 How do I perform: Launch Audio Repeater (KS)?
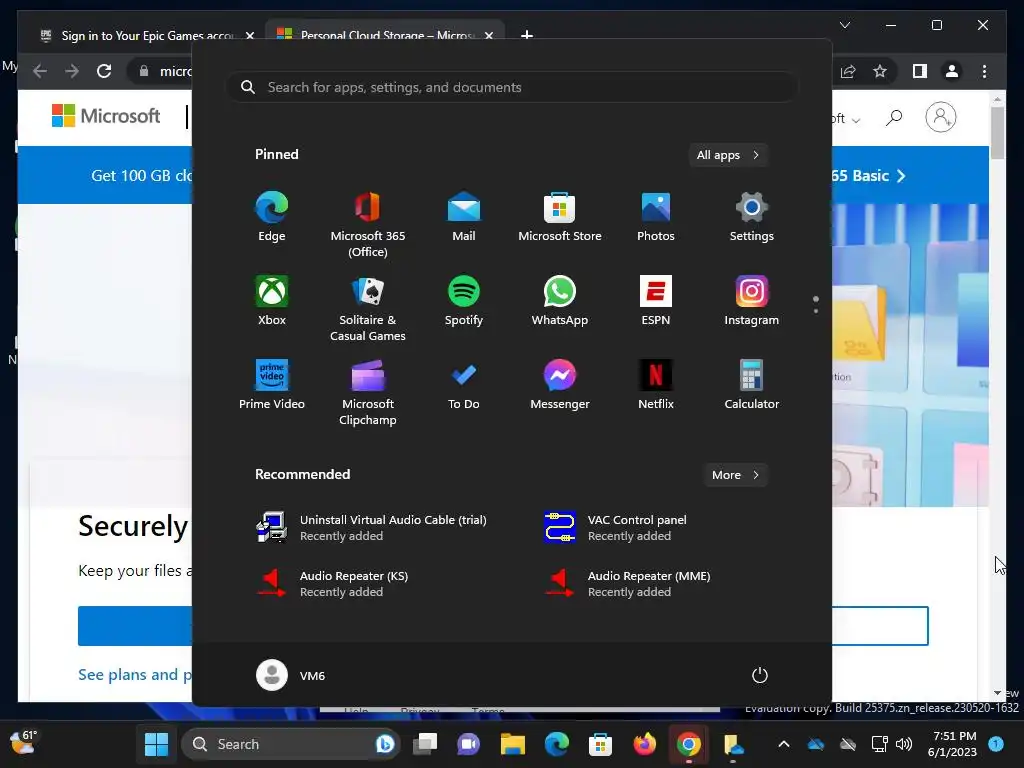333,583
